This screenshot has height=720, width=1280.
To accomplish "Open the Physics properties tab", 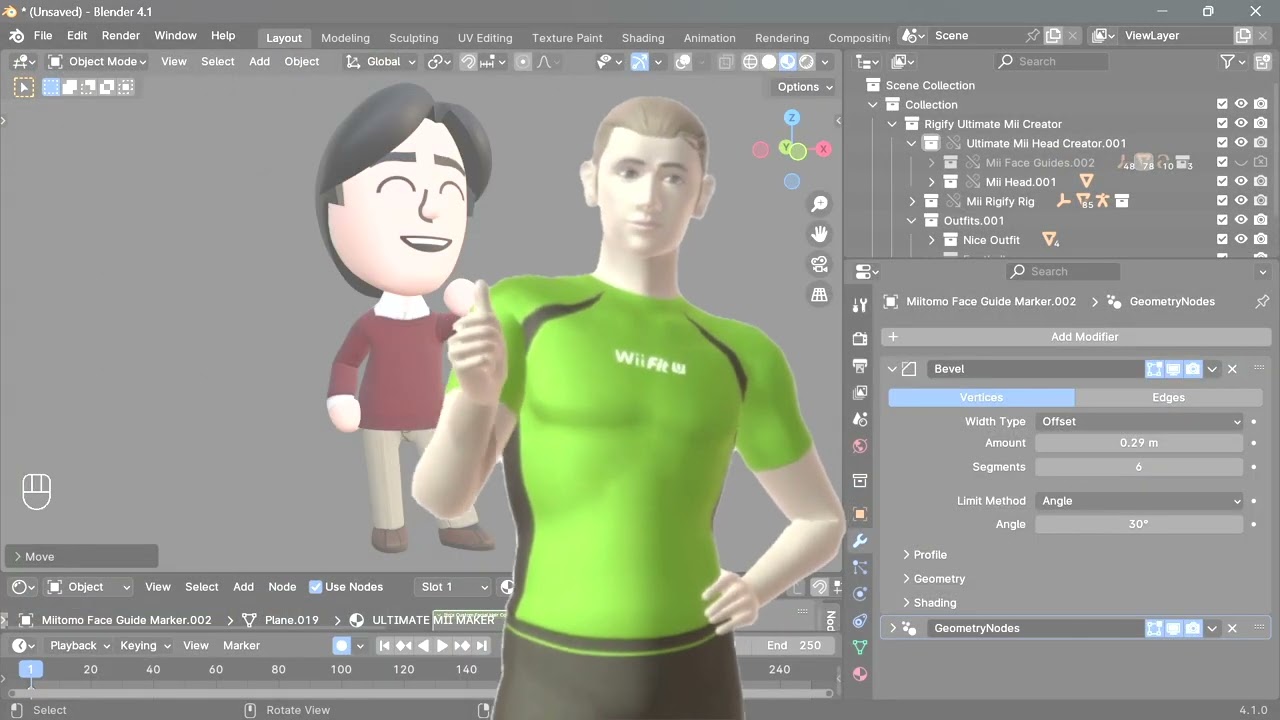I will tap(860, 594).
